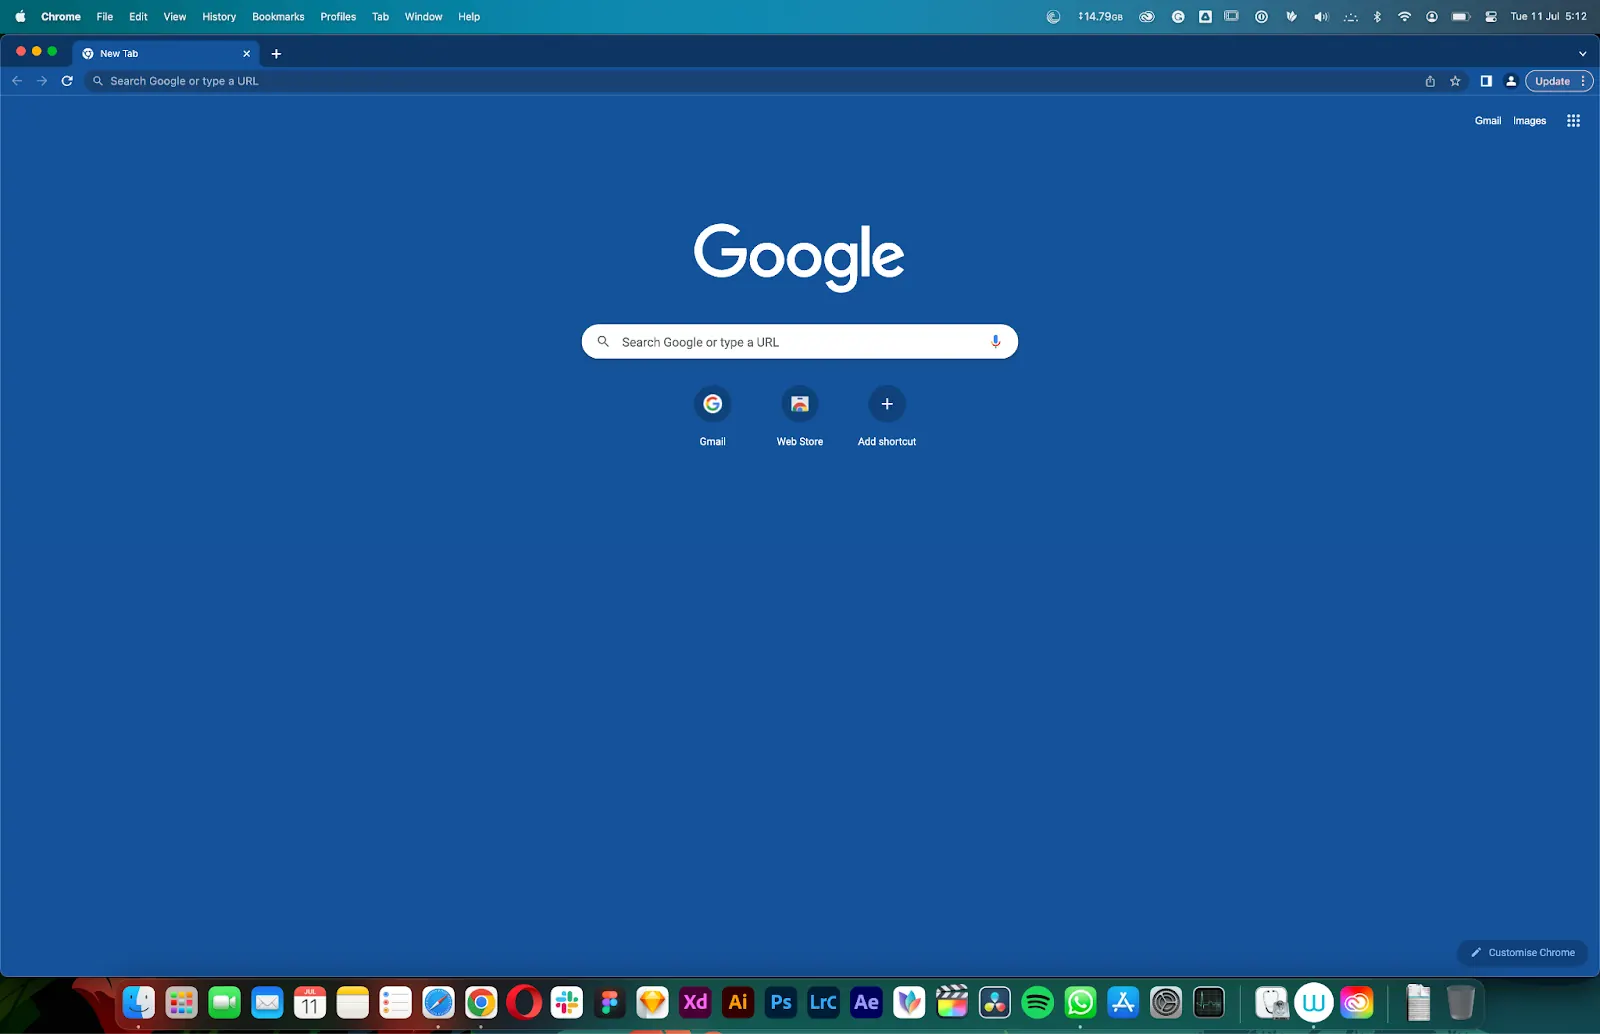Click the battery status icon

pos(1461,17)
